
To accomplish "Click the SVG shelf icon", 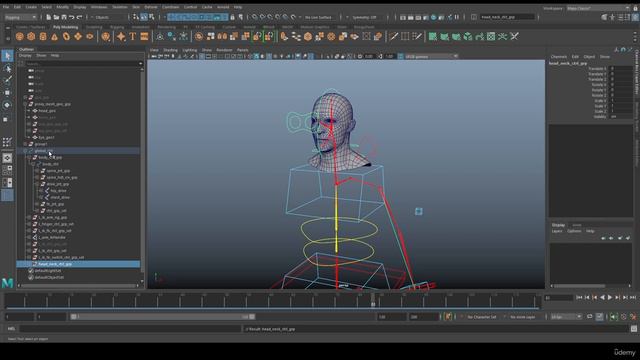I will 144,37.
